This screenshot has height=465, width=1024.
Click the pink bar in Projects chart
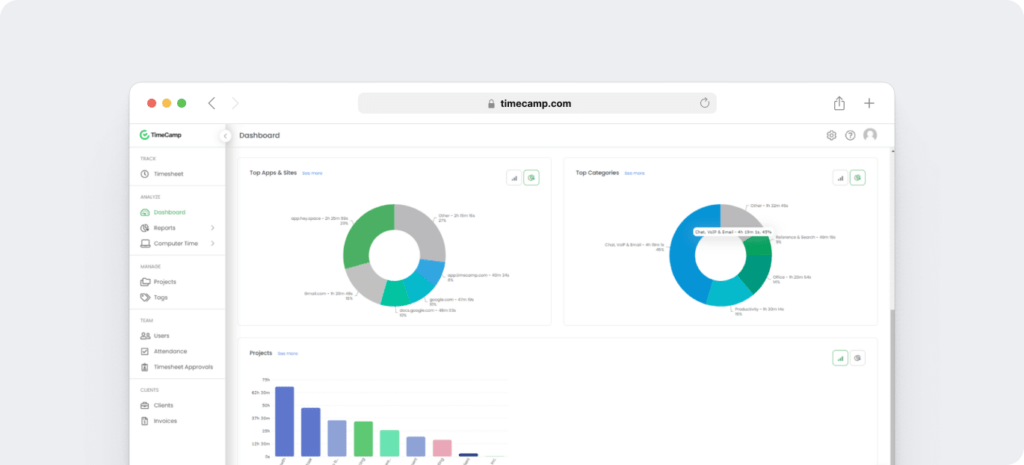coord(442,448)
